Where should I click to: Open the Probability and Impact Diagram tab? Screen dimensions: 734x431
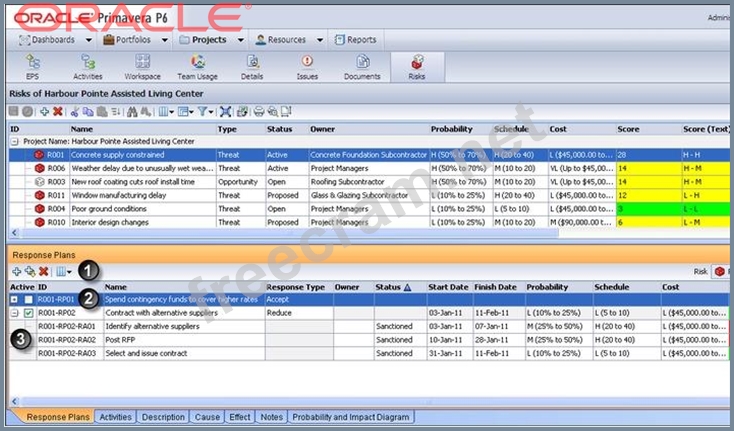(351, 416)
